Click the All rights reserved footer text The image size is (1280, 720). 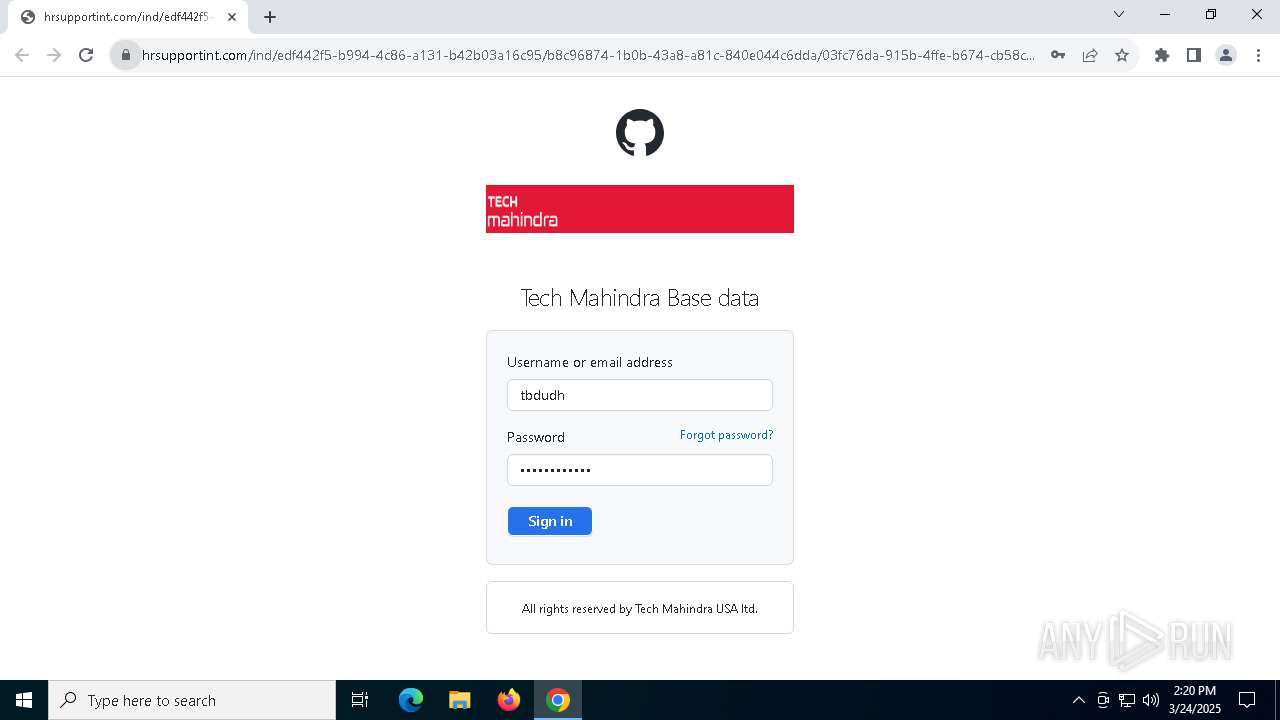pos(640,608)
